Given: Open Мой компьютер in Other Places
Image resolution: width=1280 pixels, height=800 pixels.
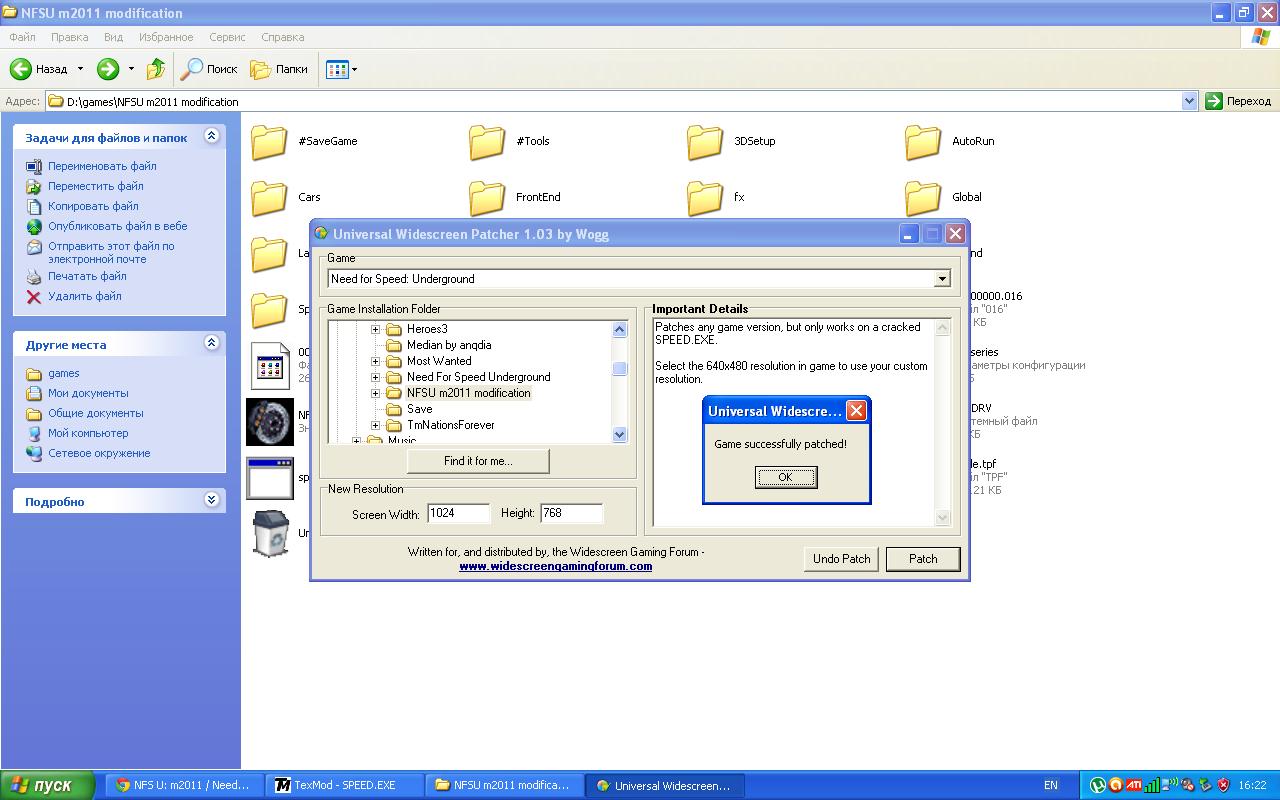Looking at the screenshot, I should click(x=88, y=433).
